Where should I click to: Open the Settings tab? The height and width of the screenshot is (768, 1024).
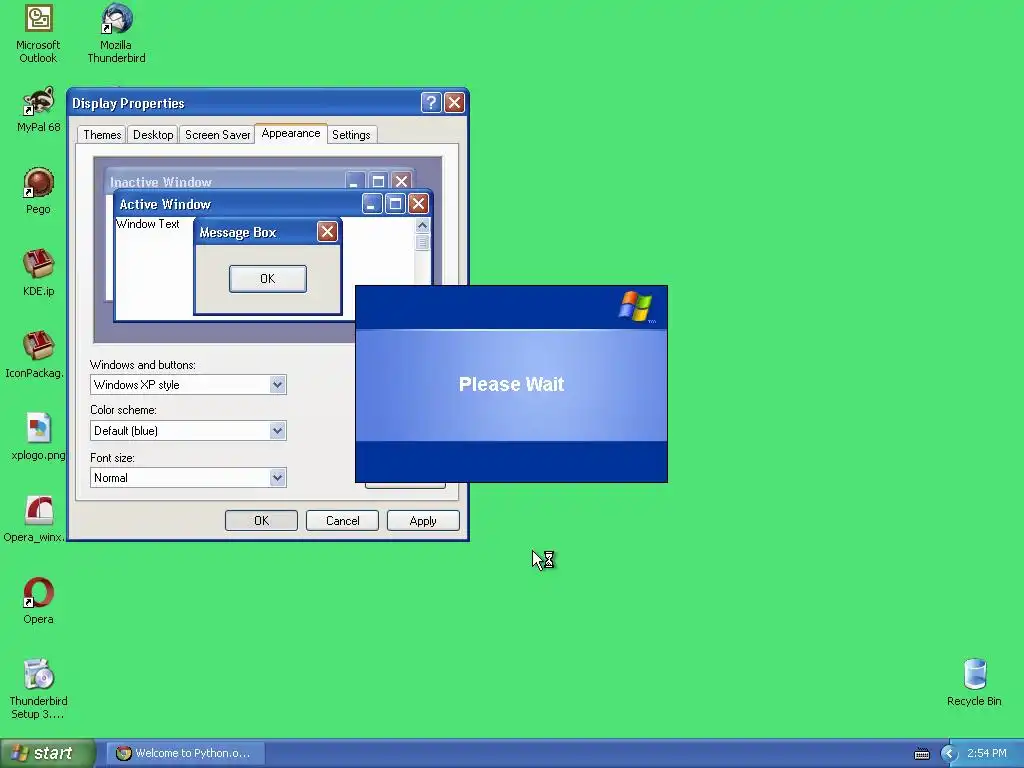coord(351,135)
